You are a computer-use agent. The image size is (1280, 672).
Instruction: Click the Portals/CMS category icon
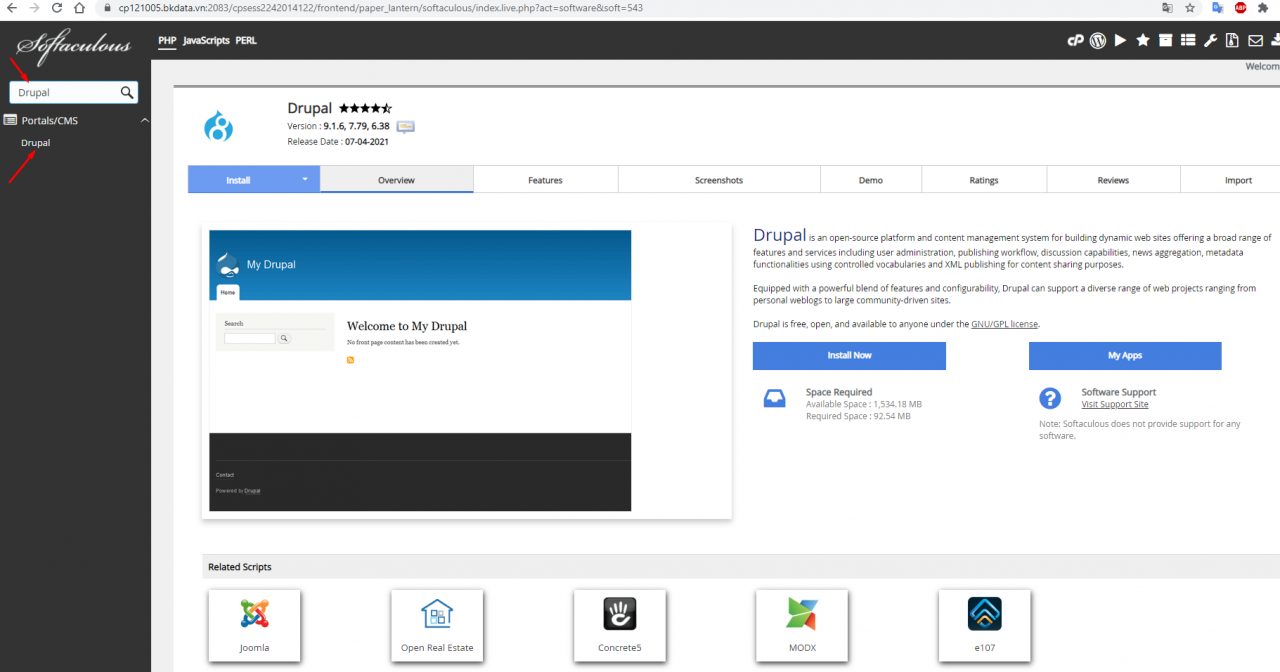(x=10, y=120)
